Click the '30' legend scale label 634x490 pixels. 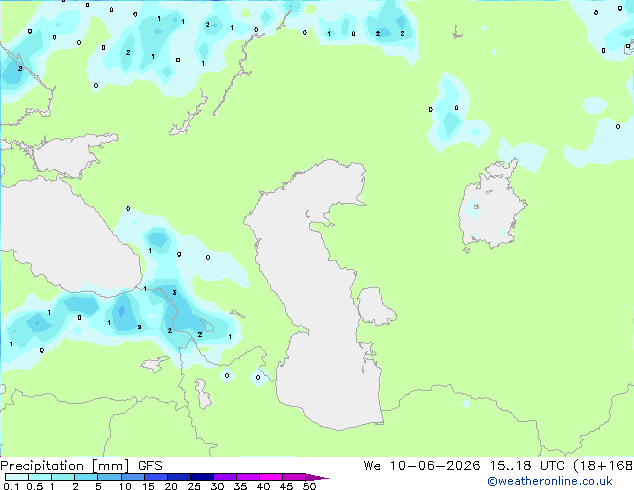(217, 486)
